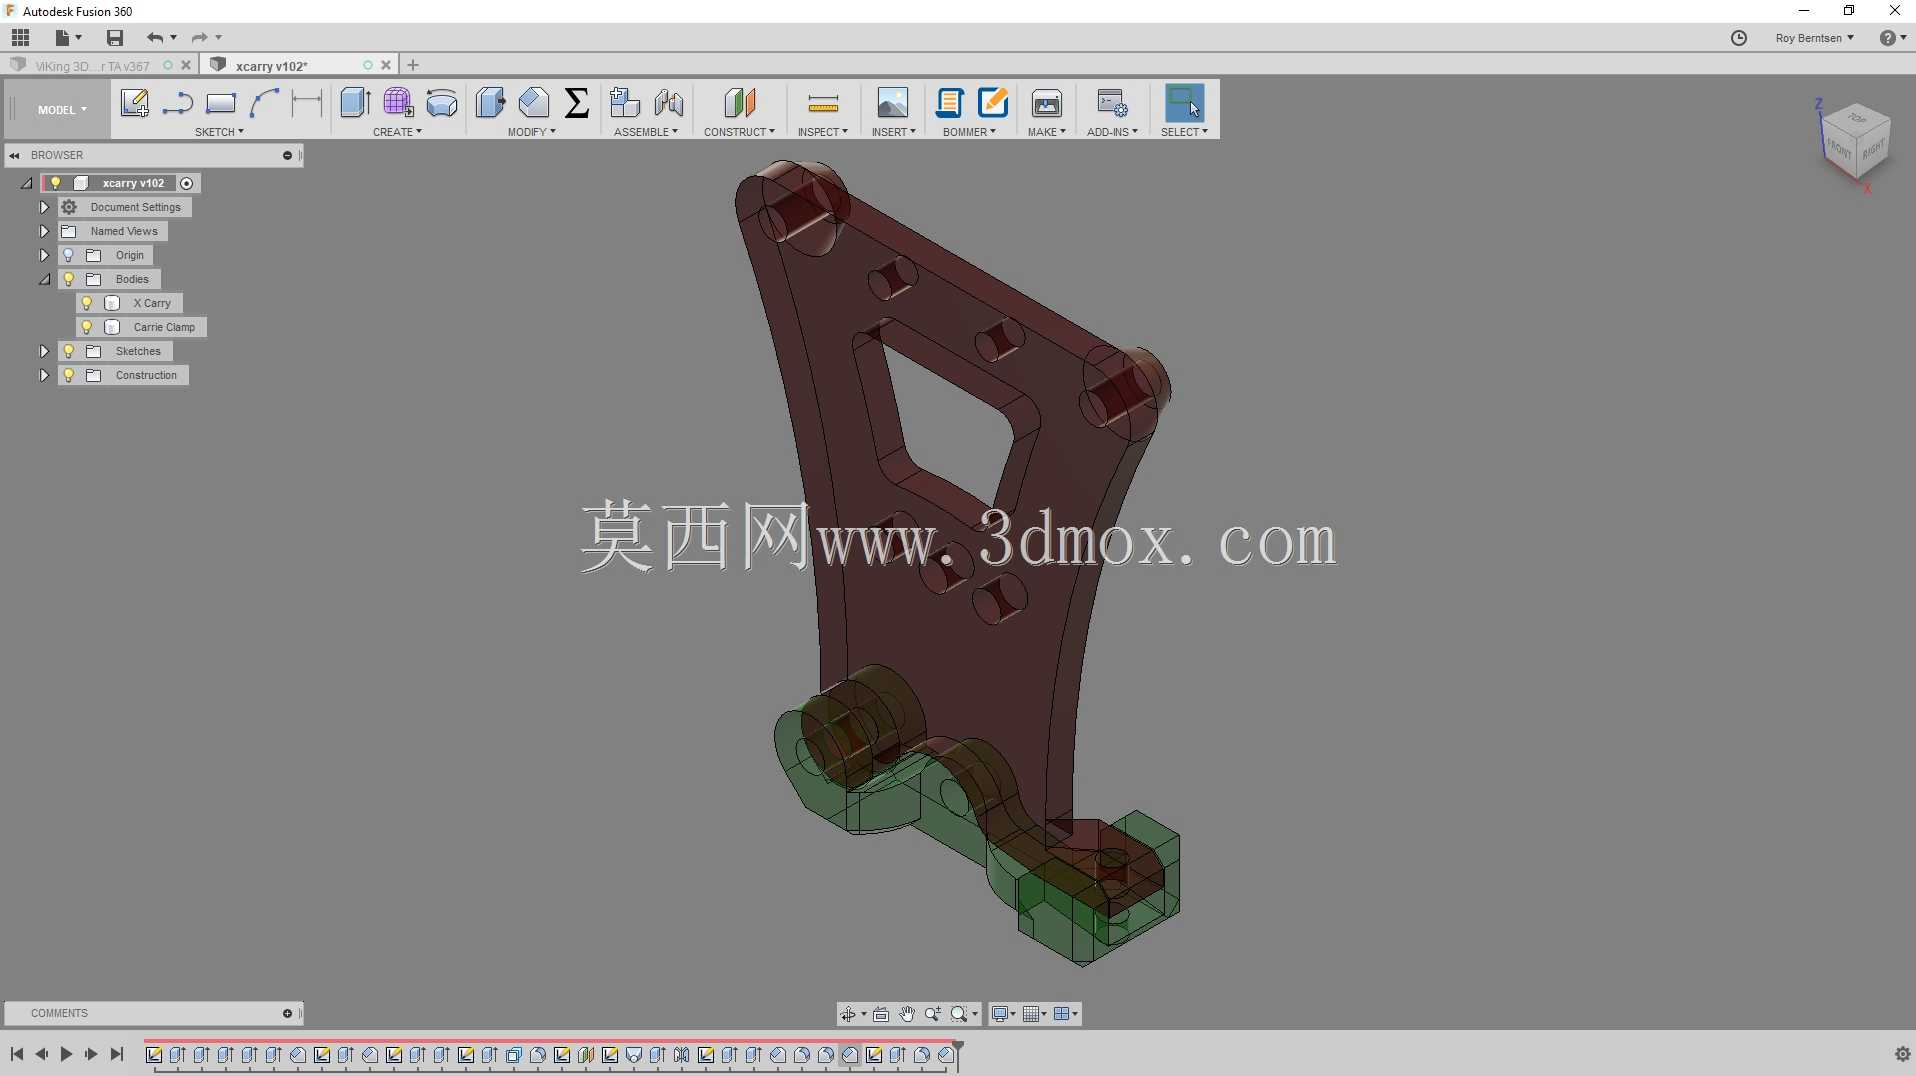This screenshot has width=1916, height=1076.
Task: Click the Create Sketch icon
Action: coord(134,103)
